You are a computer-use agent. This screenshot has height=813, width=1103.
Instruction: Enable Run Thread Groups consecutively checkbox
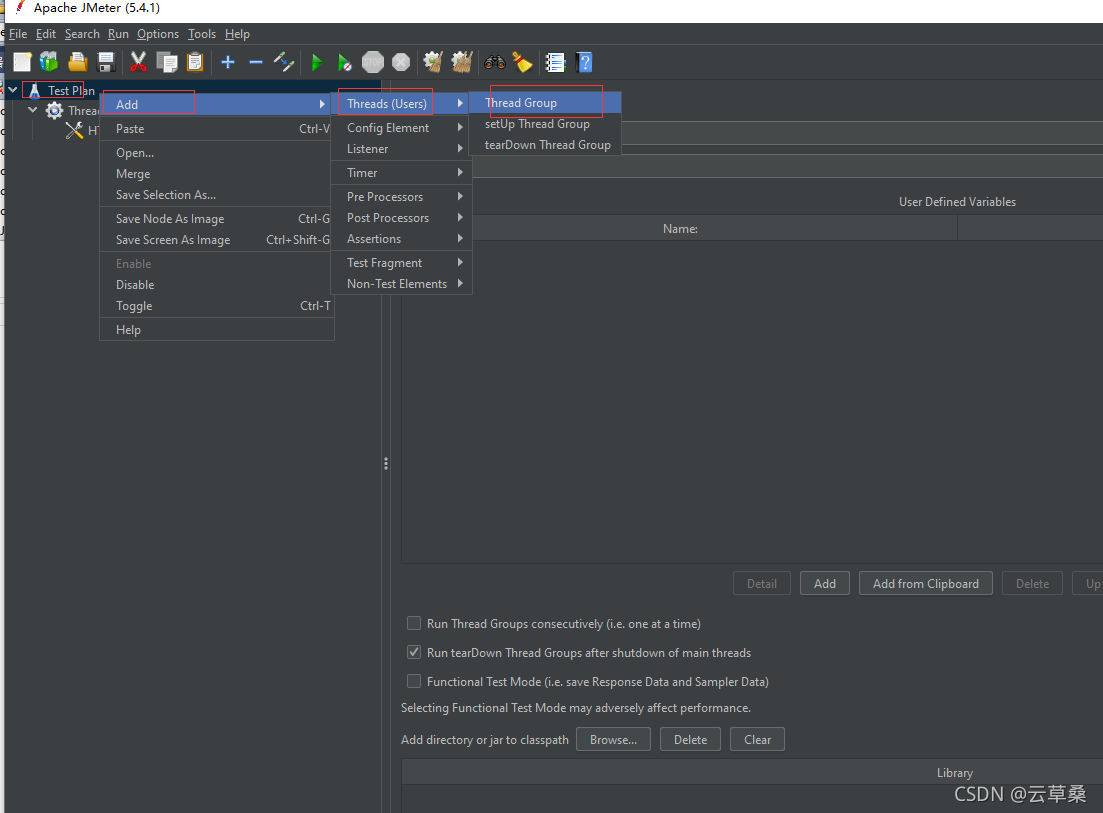(414, 623)
